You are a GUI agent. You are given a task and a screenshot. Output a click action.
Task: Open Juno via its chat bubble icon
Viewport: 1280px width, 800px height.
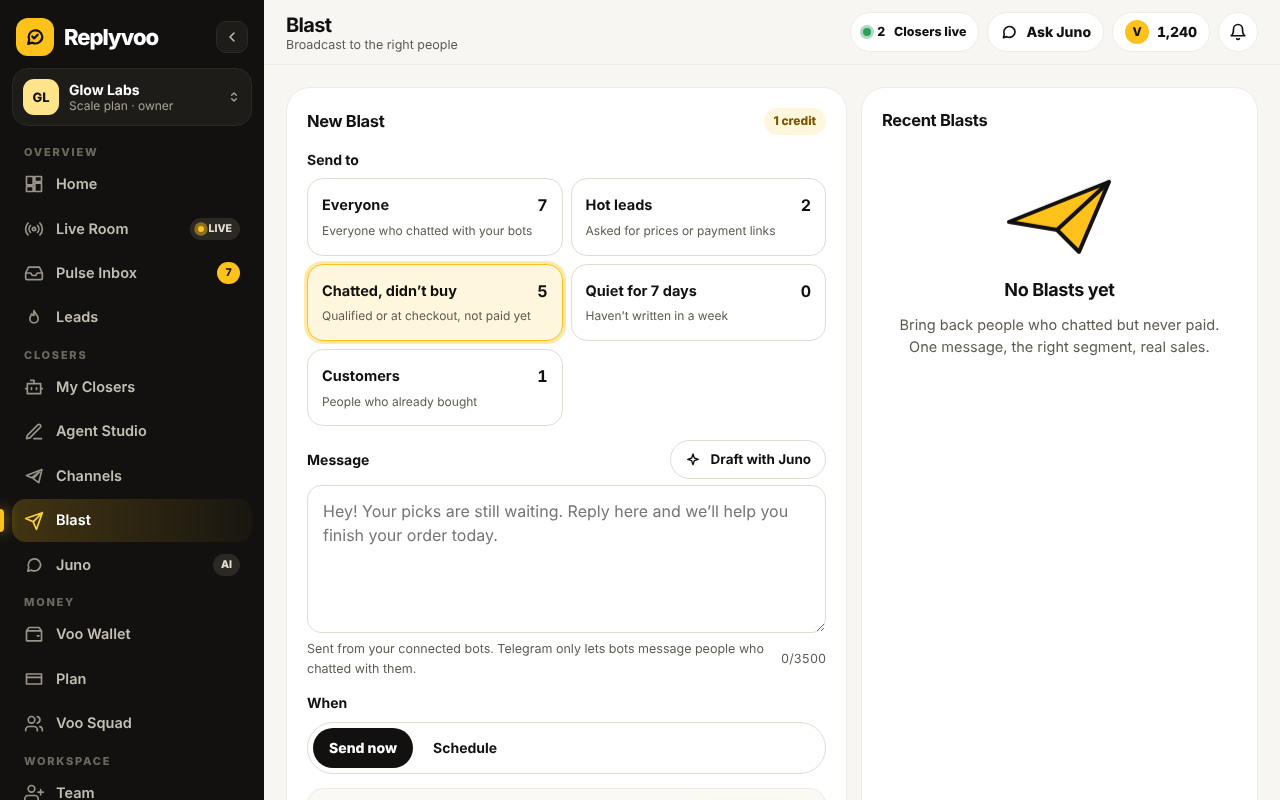[x=34, y=565]
